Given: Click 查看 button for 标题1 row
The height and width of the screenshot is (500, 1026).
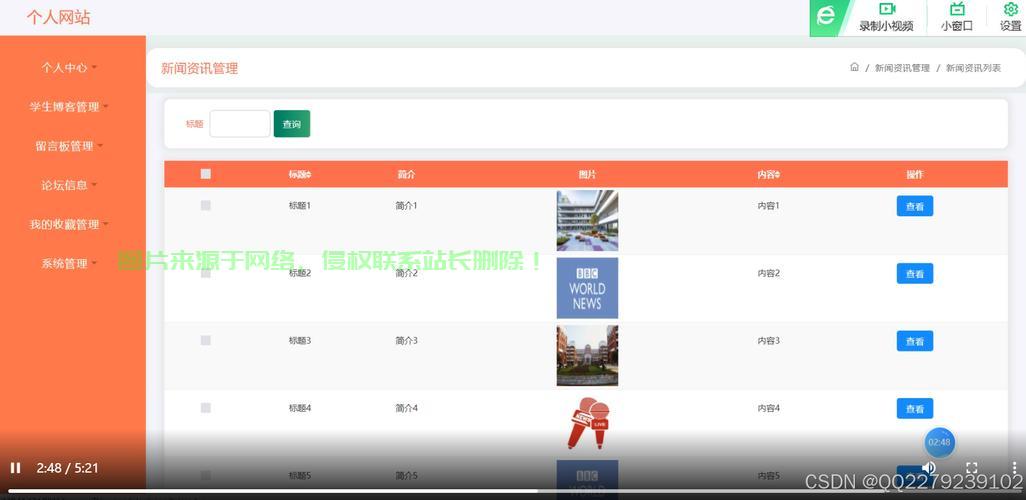Looking at the screenshot, I should click(915, 206).
